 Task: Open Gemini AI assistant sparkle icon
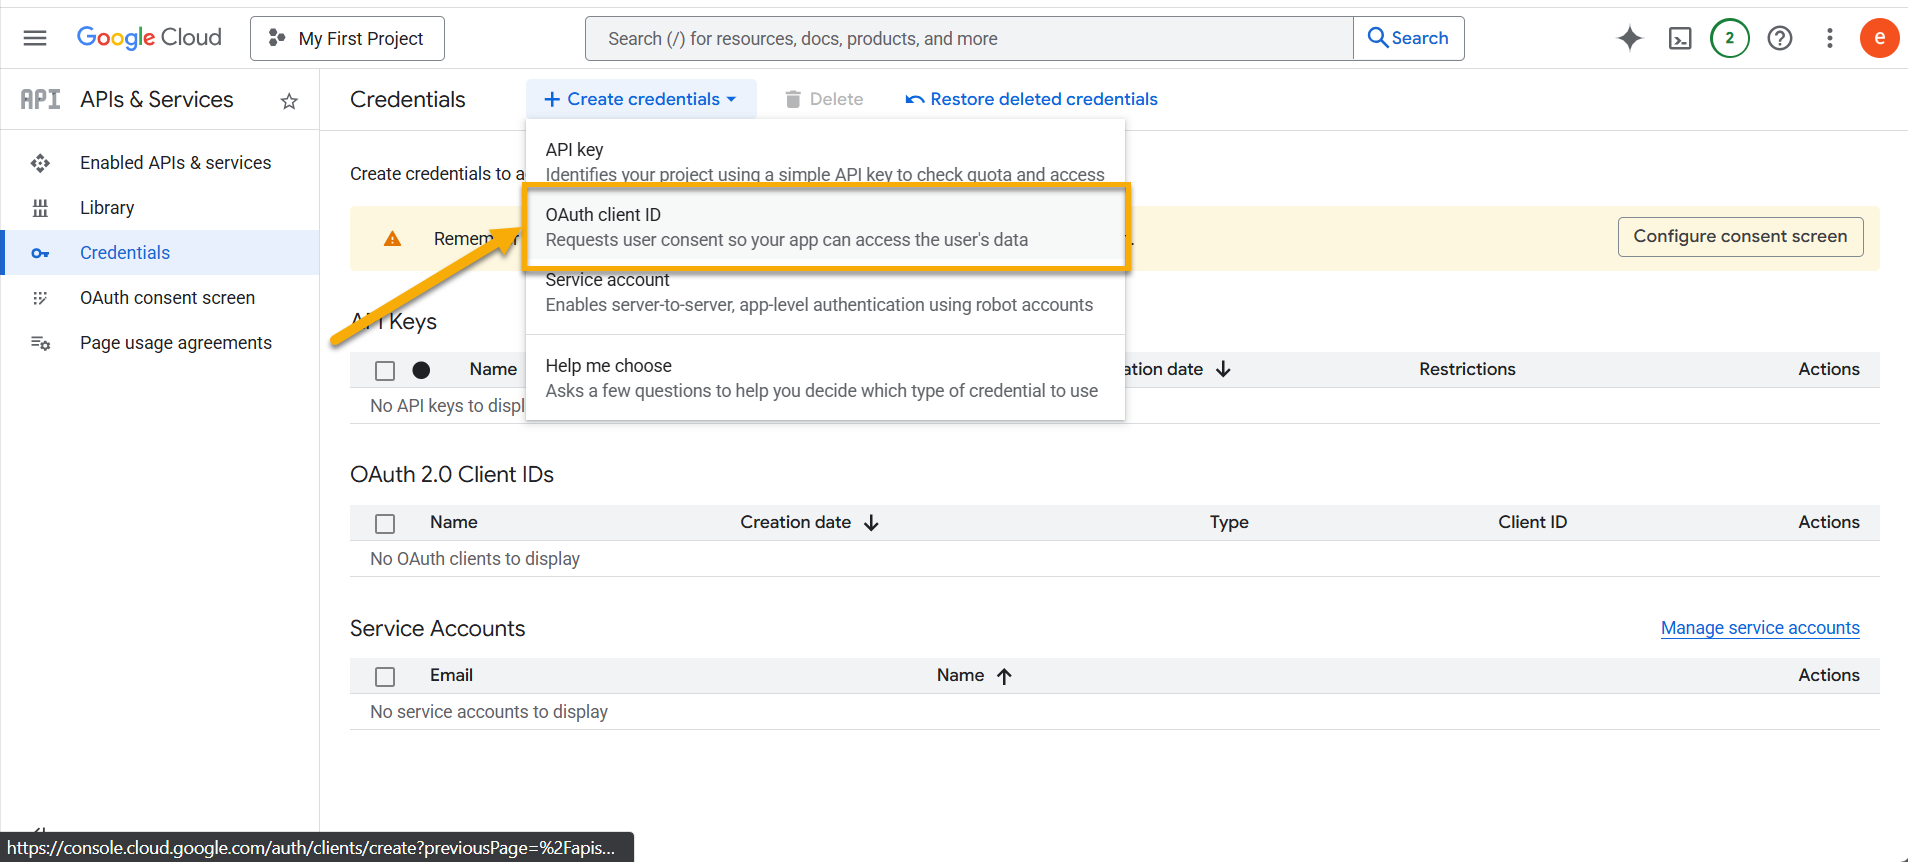point(1630,38)
